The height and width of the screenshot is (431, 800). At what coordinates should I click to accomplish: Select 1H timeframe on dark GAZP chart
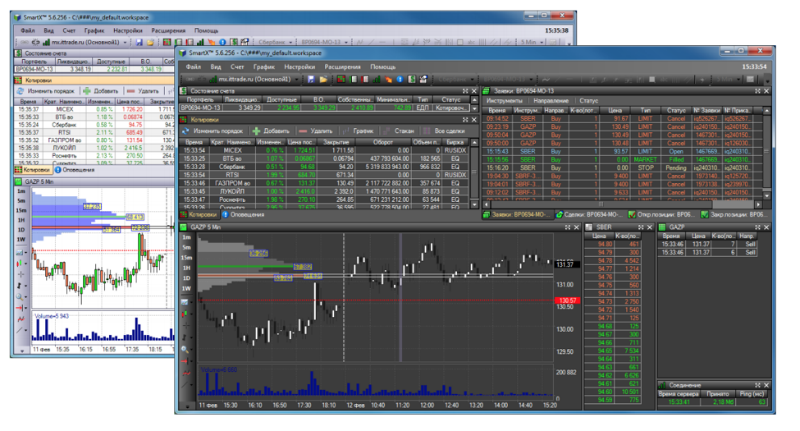tap(186, 268)
